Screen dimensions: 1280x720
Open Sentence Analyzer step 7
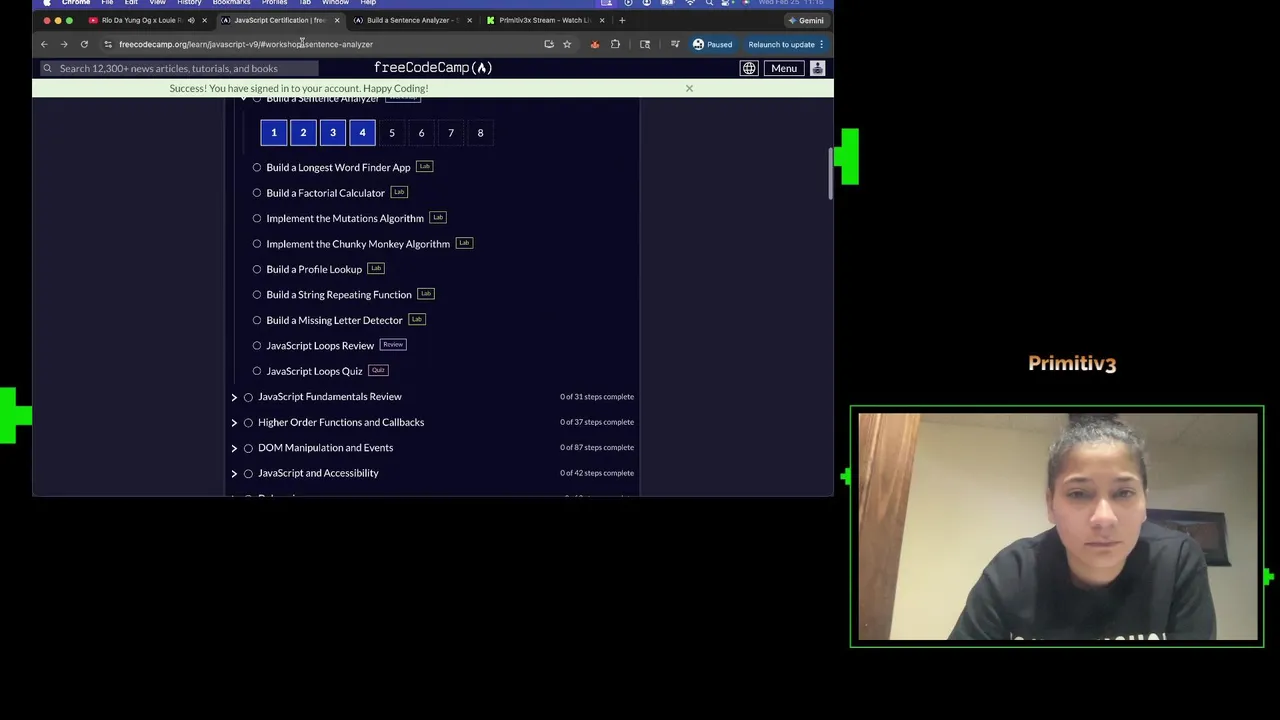click(x=451, y=133)
